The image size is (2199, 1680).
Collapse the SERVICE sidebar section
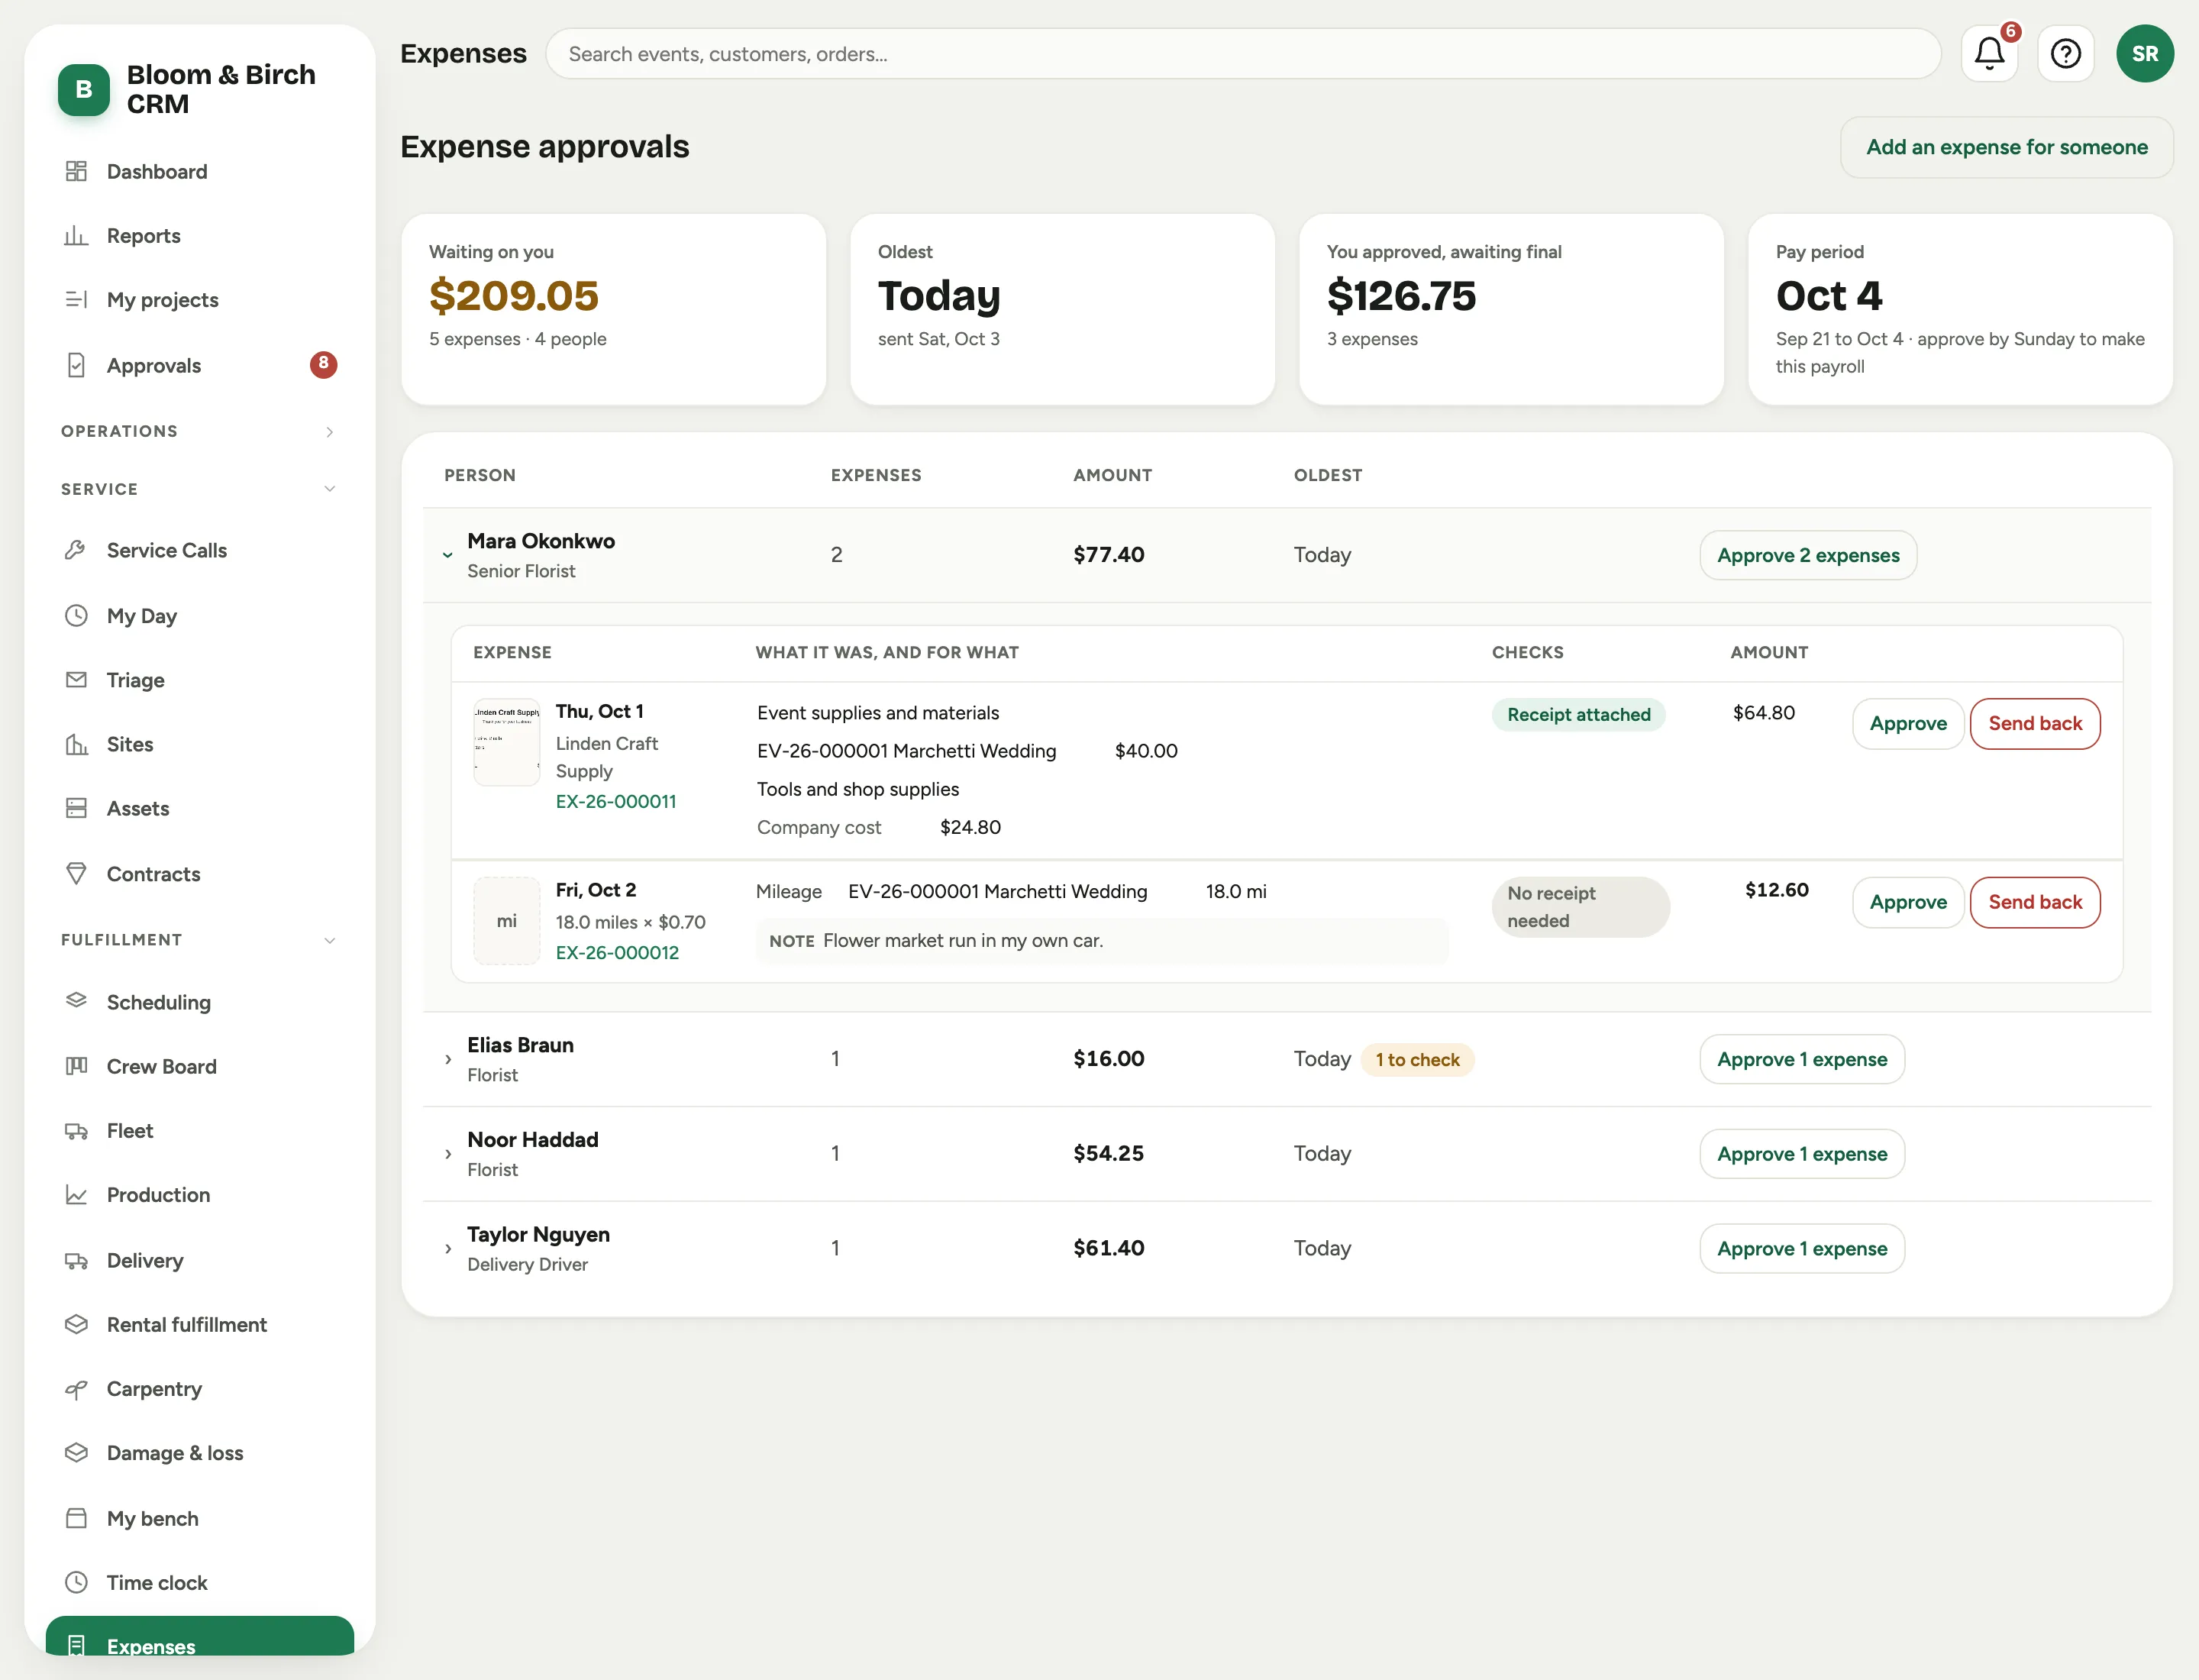198,489
